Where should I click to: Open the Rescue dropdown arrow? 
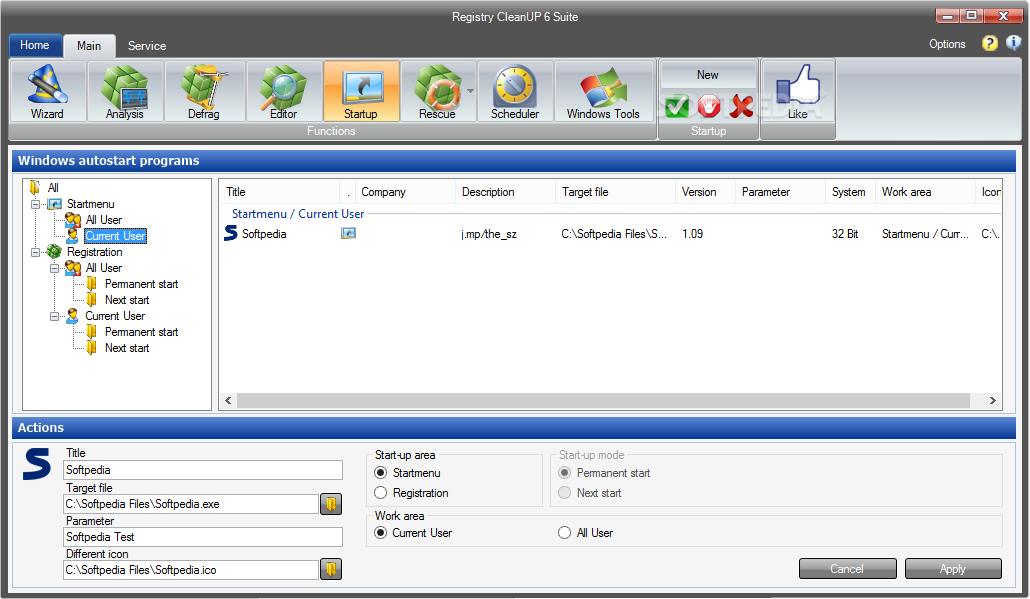[470, 91]
